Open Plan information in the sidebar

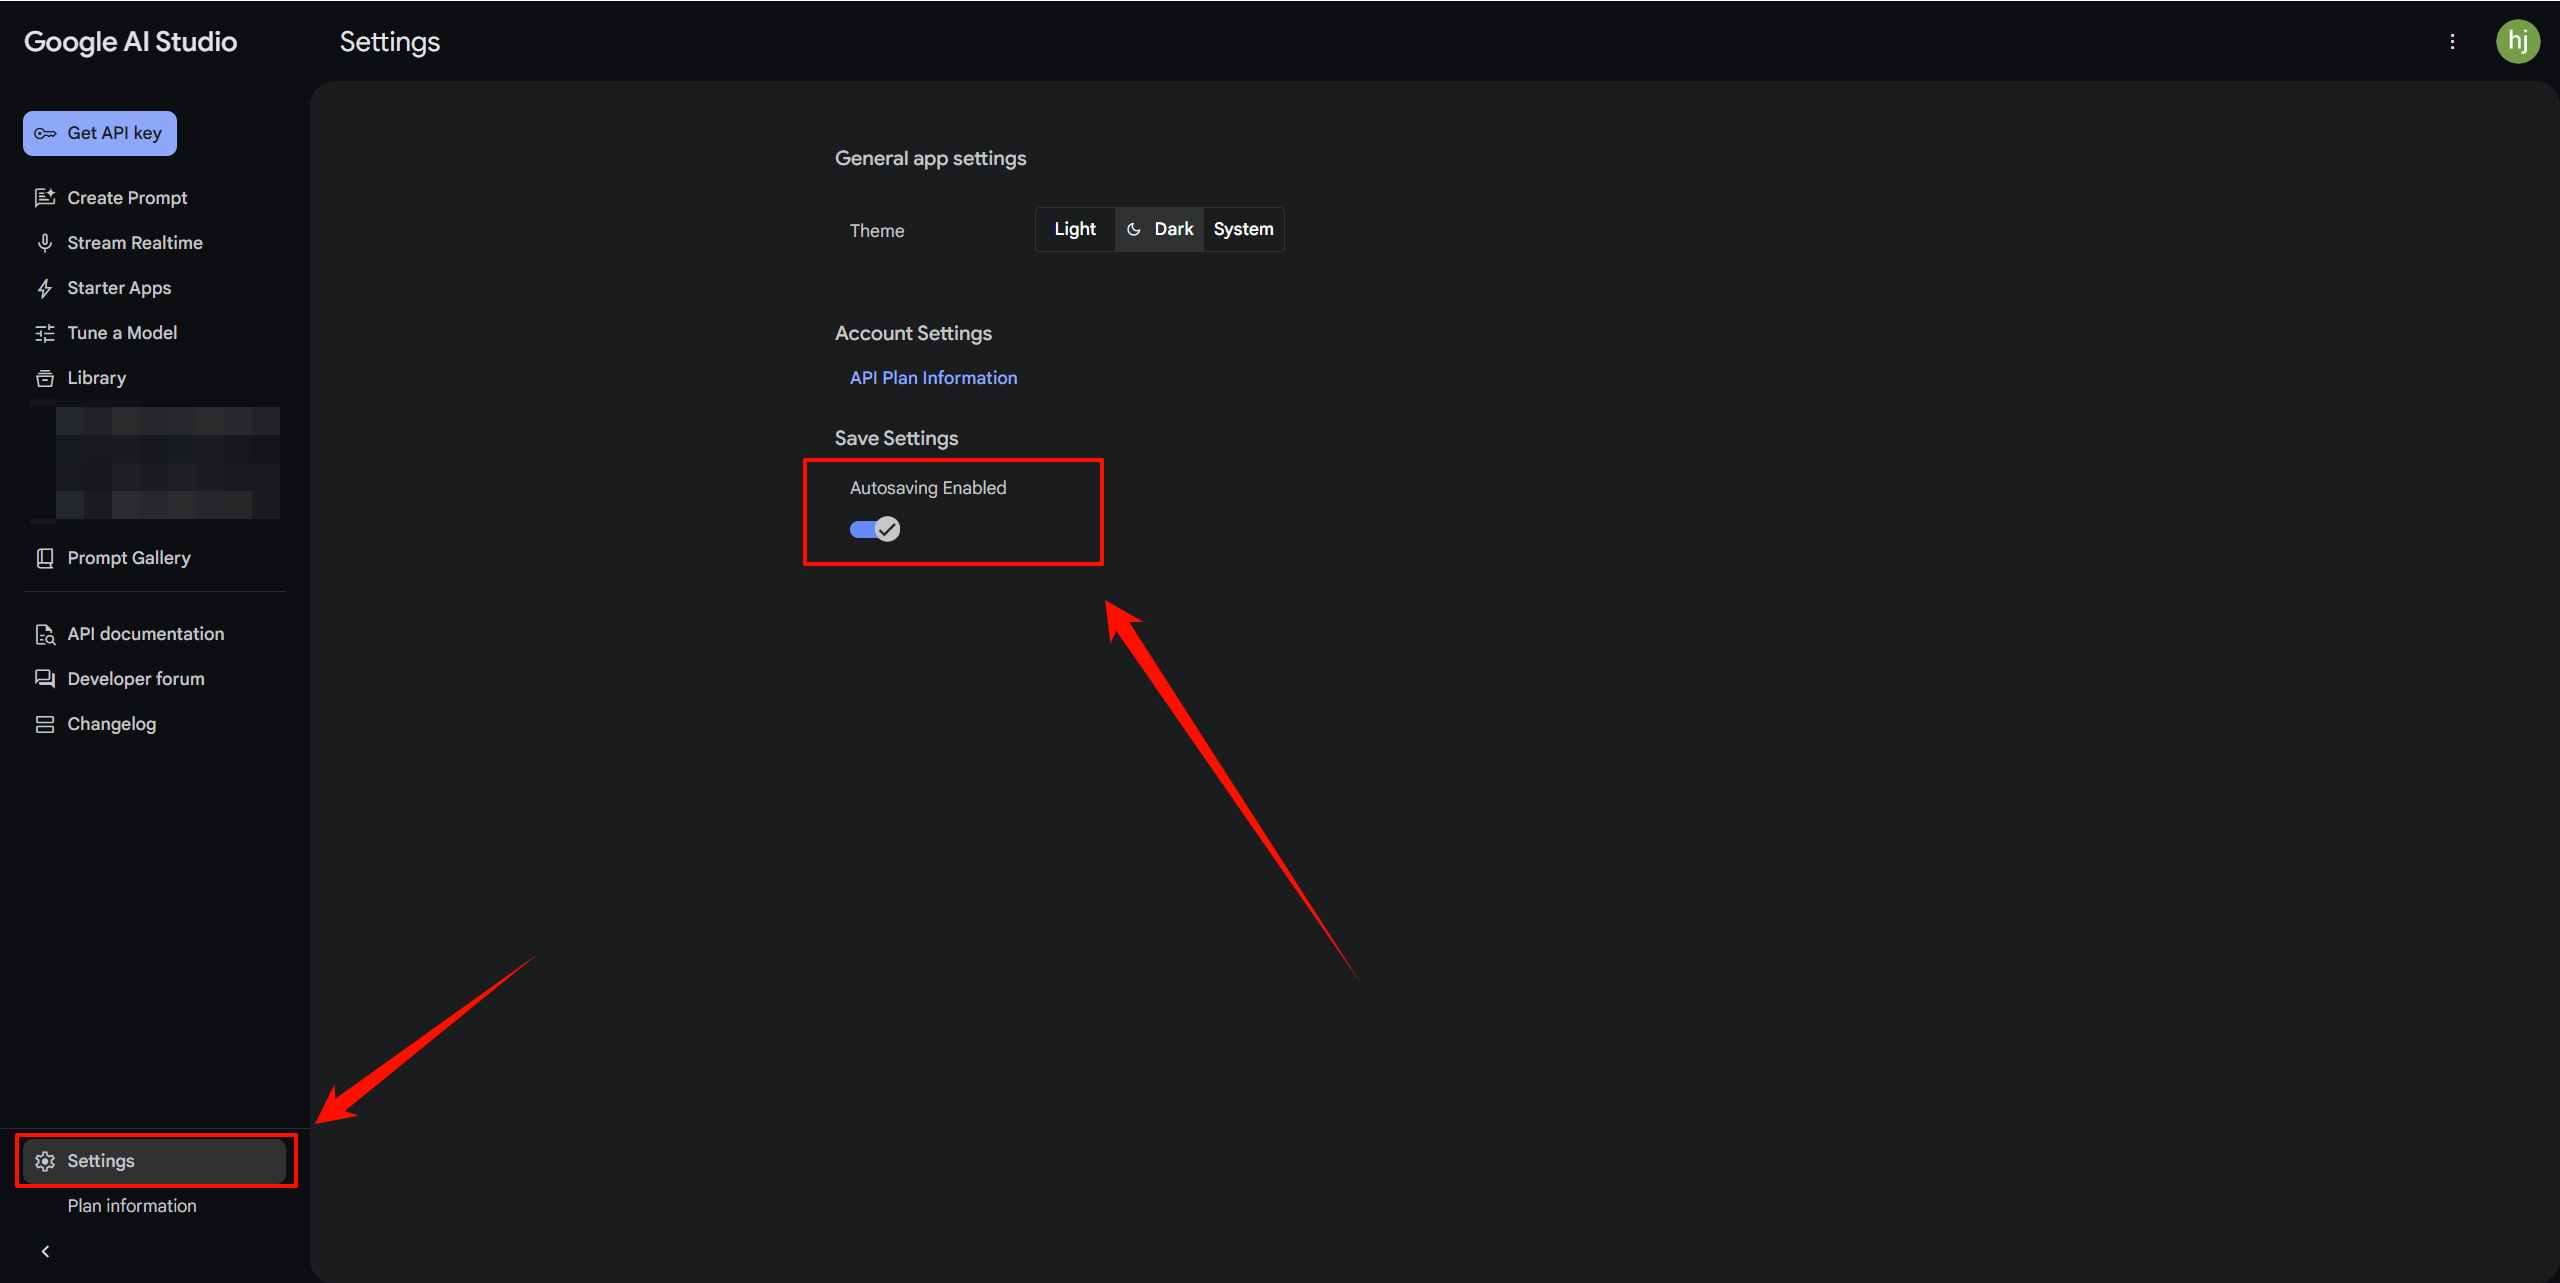coord(132,1206)
